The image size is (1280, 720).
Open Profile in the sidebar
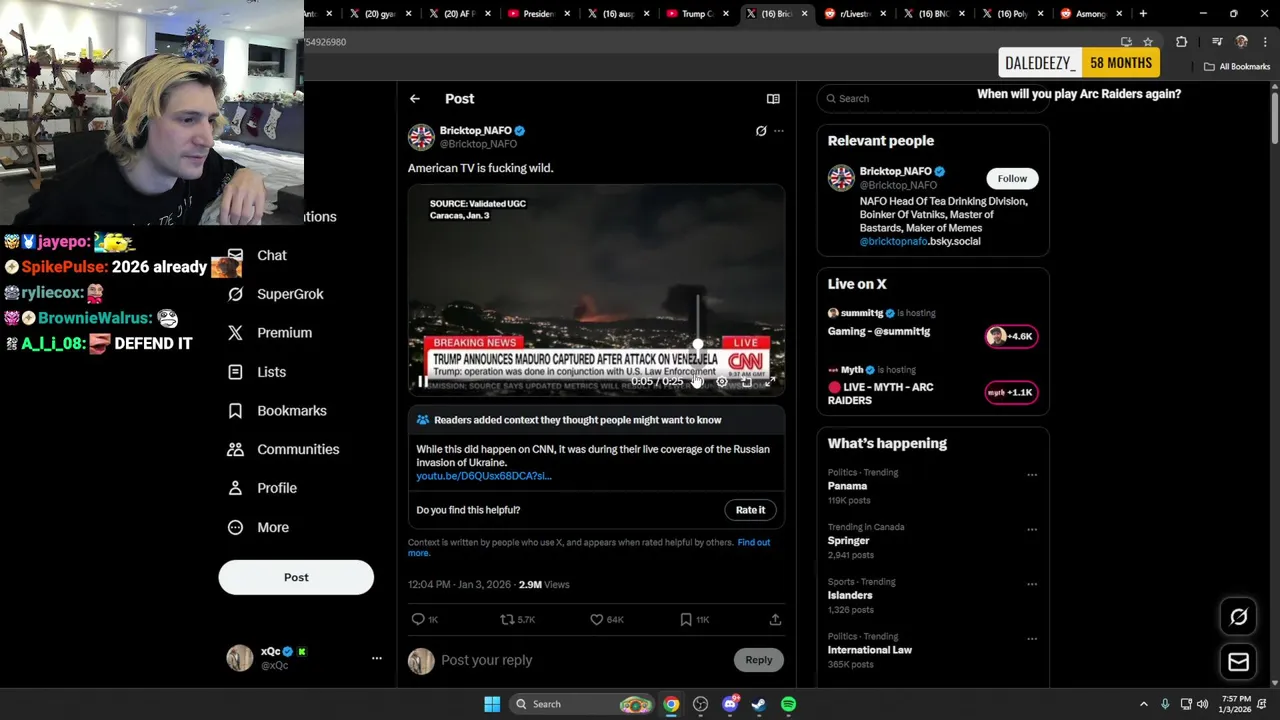pyautogui.click(x=262, y=488)
